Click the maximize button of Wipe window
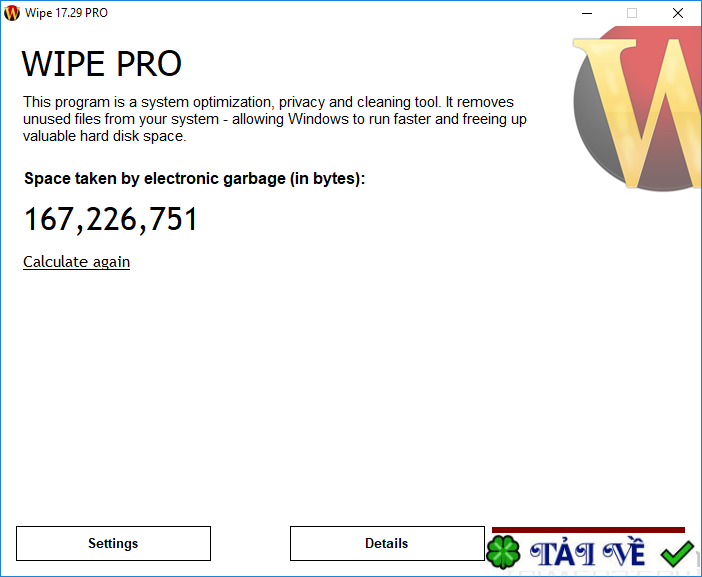 632,13
